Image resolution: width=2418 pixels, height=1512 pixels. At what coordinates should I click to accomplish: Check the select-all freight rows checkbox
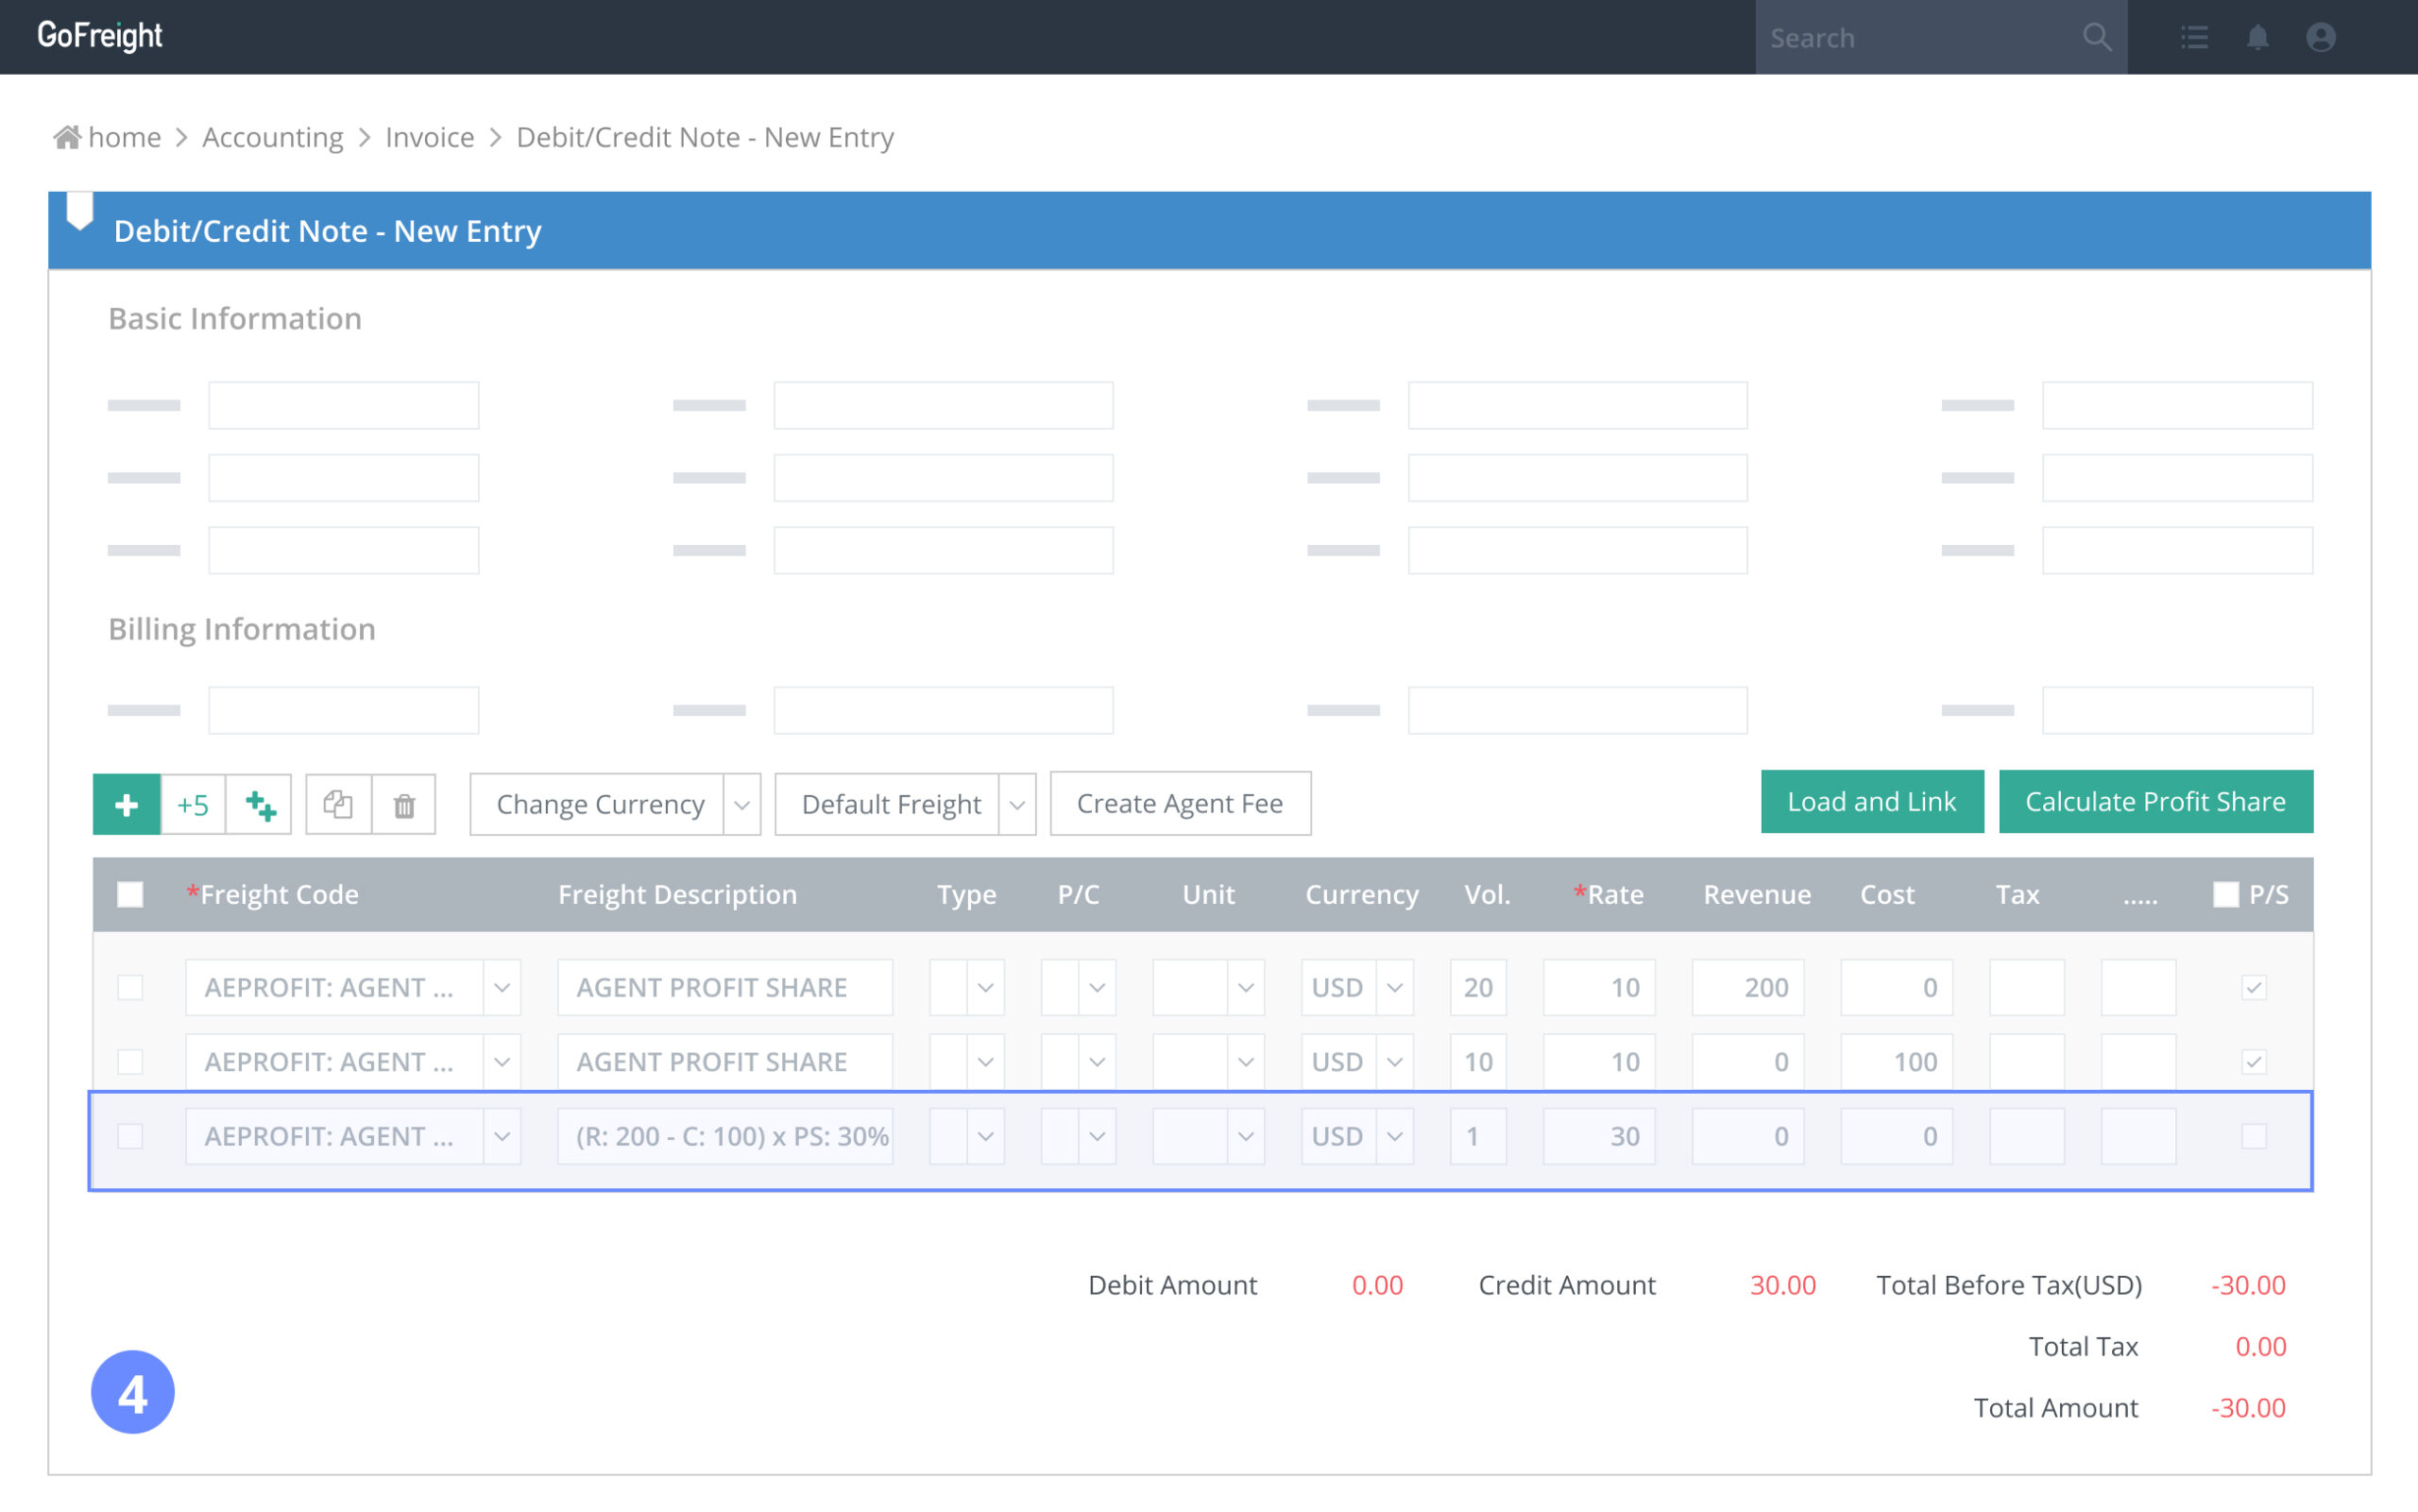coord(130,894)
